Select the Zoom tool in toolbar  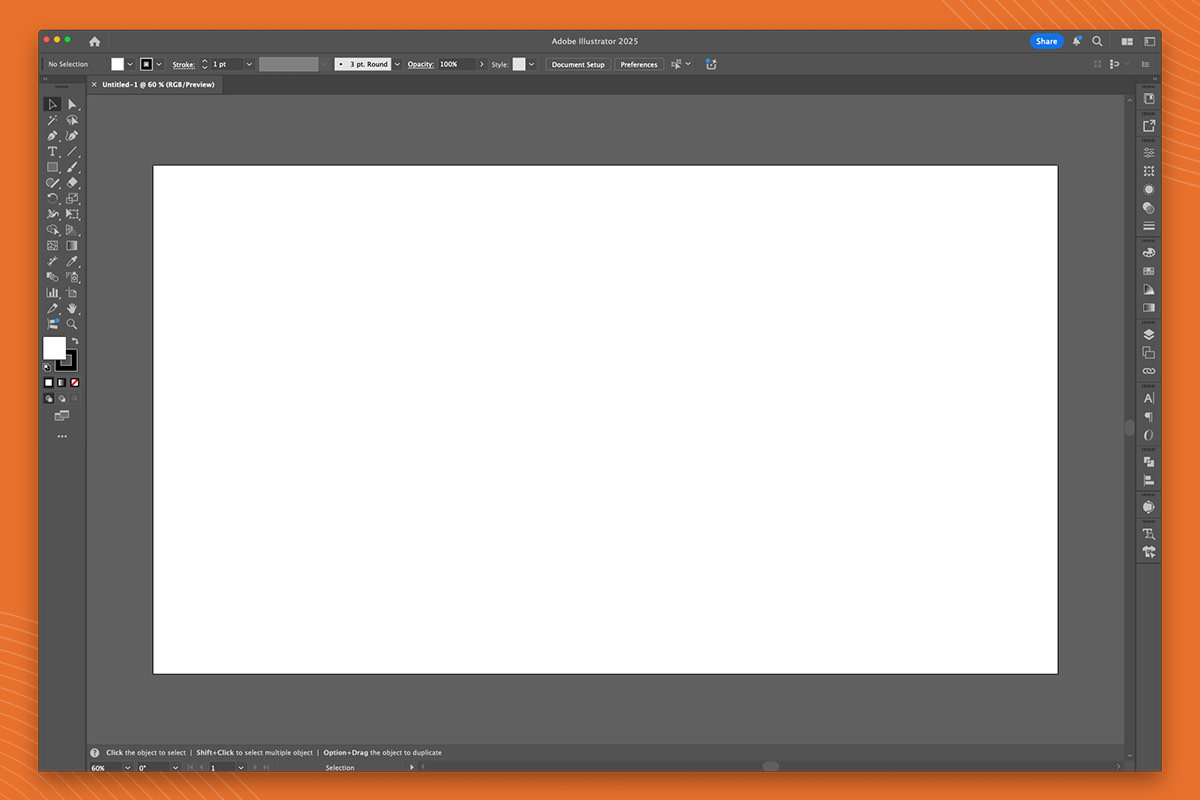click(x=72, y=324)
